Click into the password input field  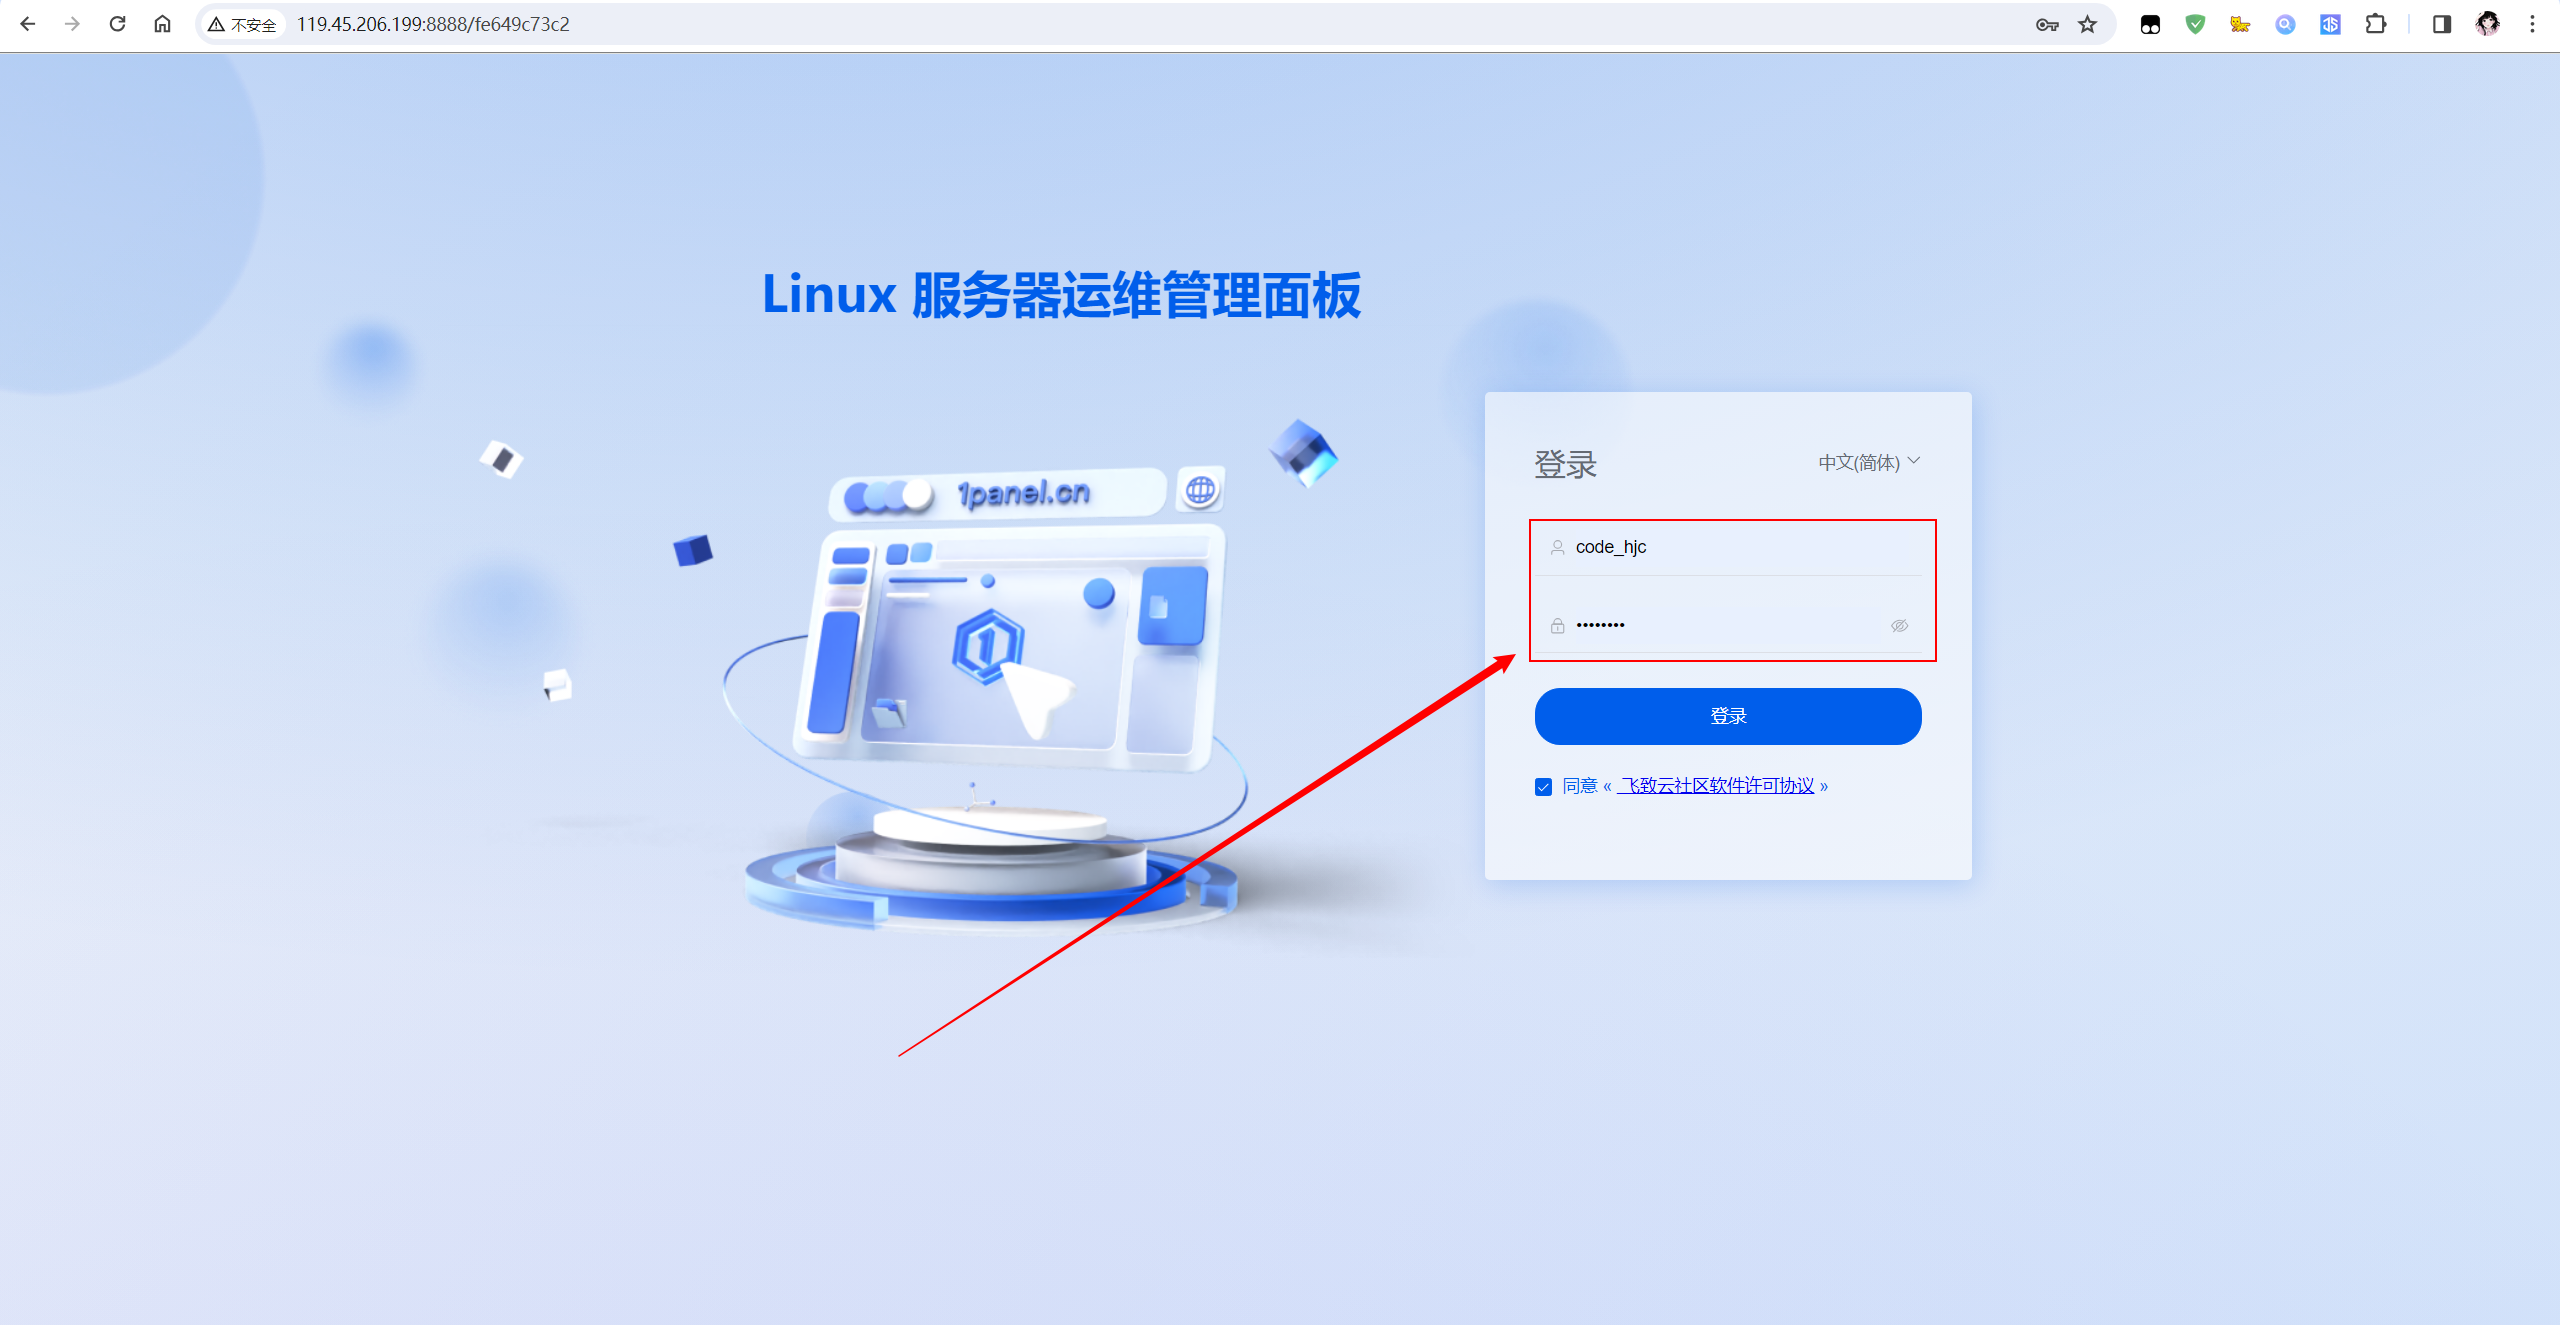1728,625
